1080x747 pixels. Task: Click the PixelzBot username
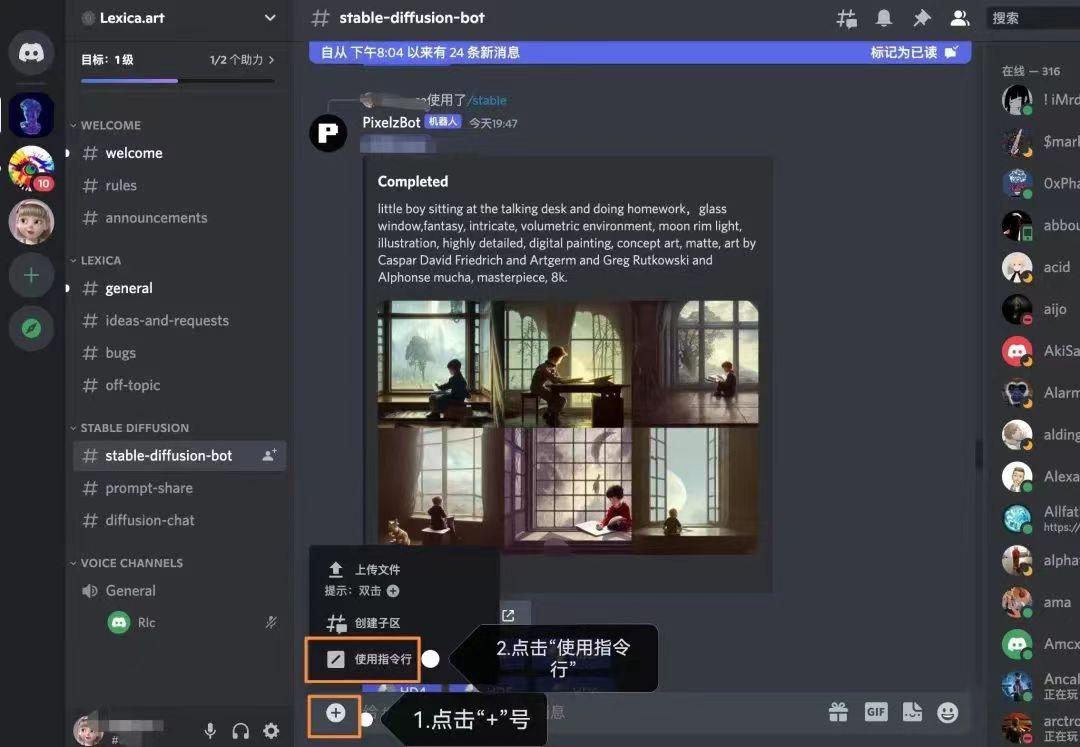pyautogui.click(x=391, y=123)
